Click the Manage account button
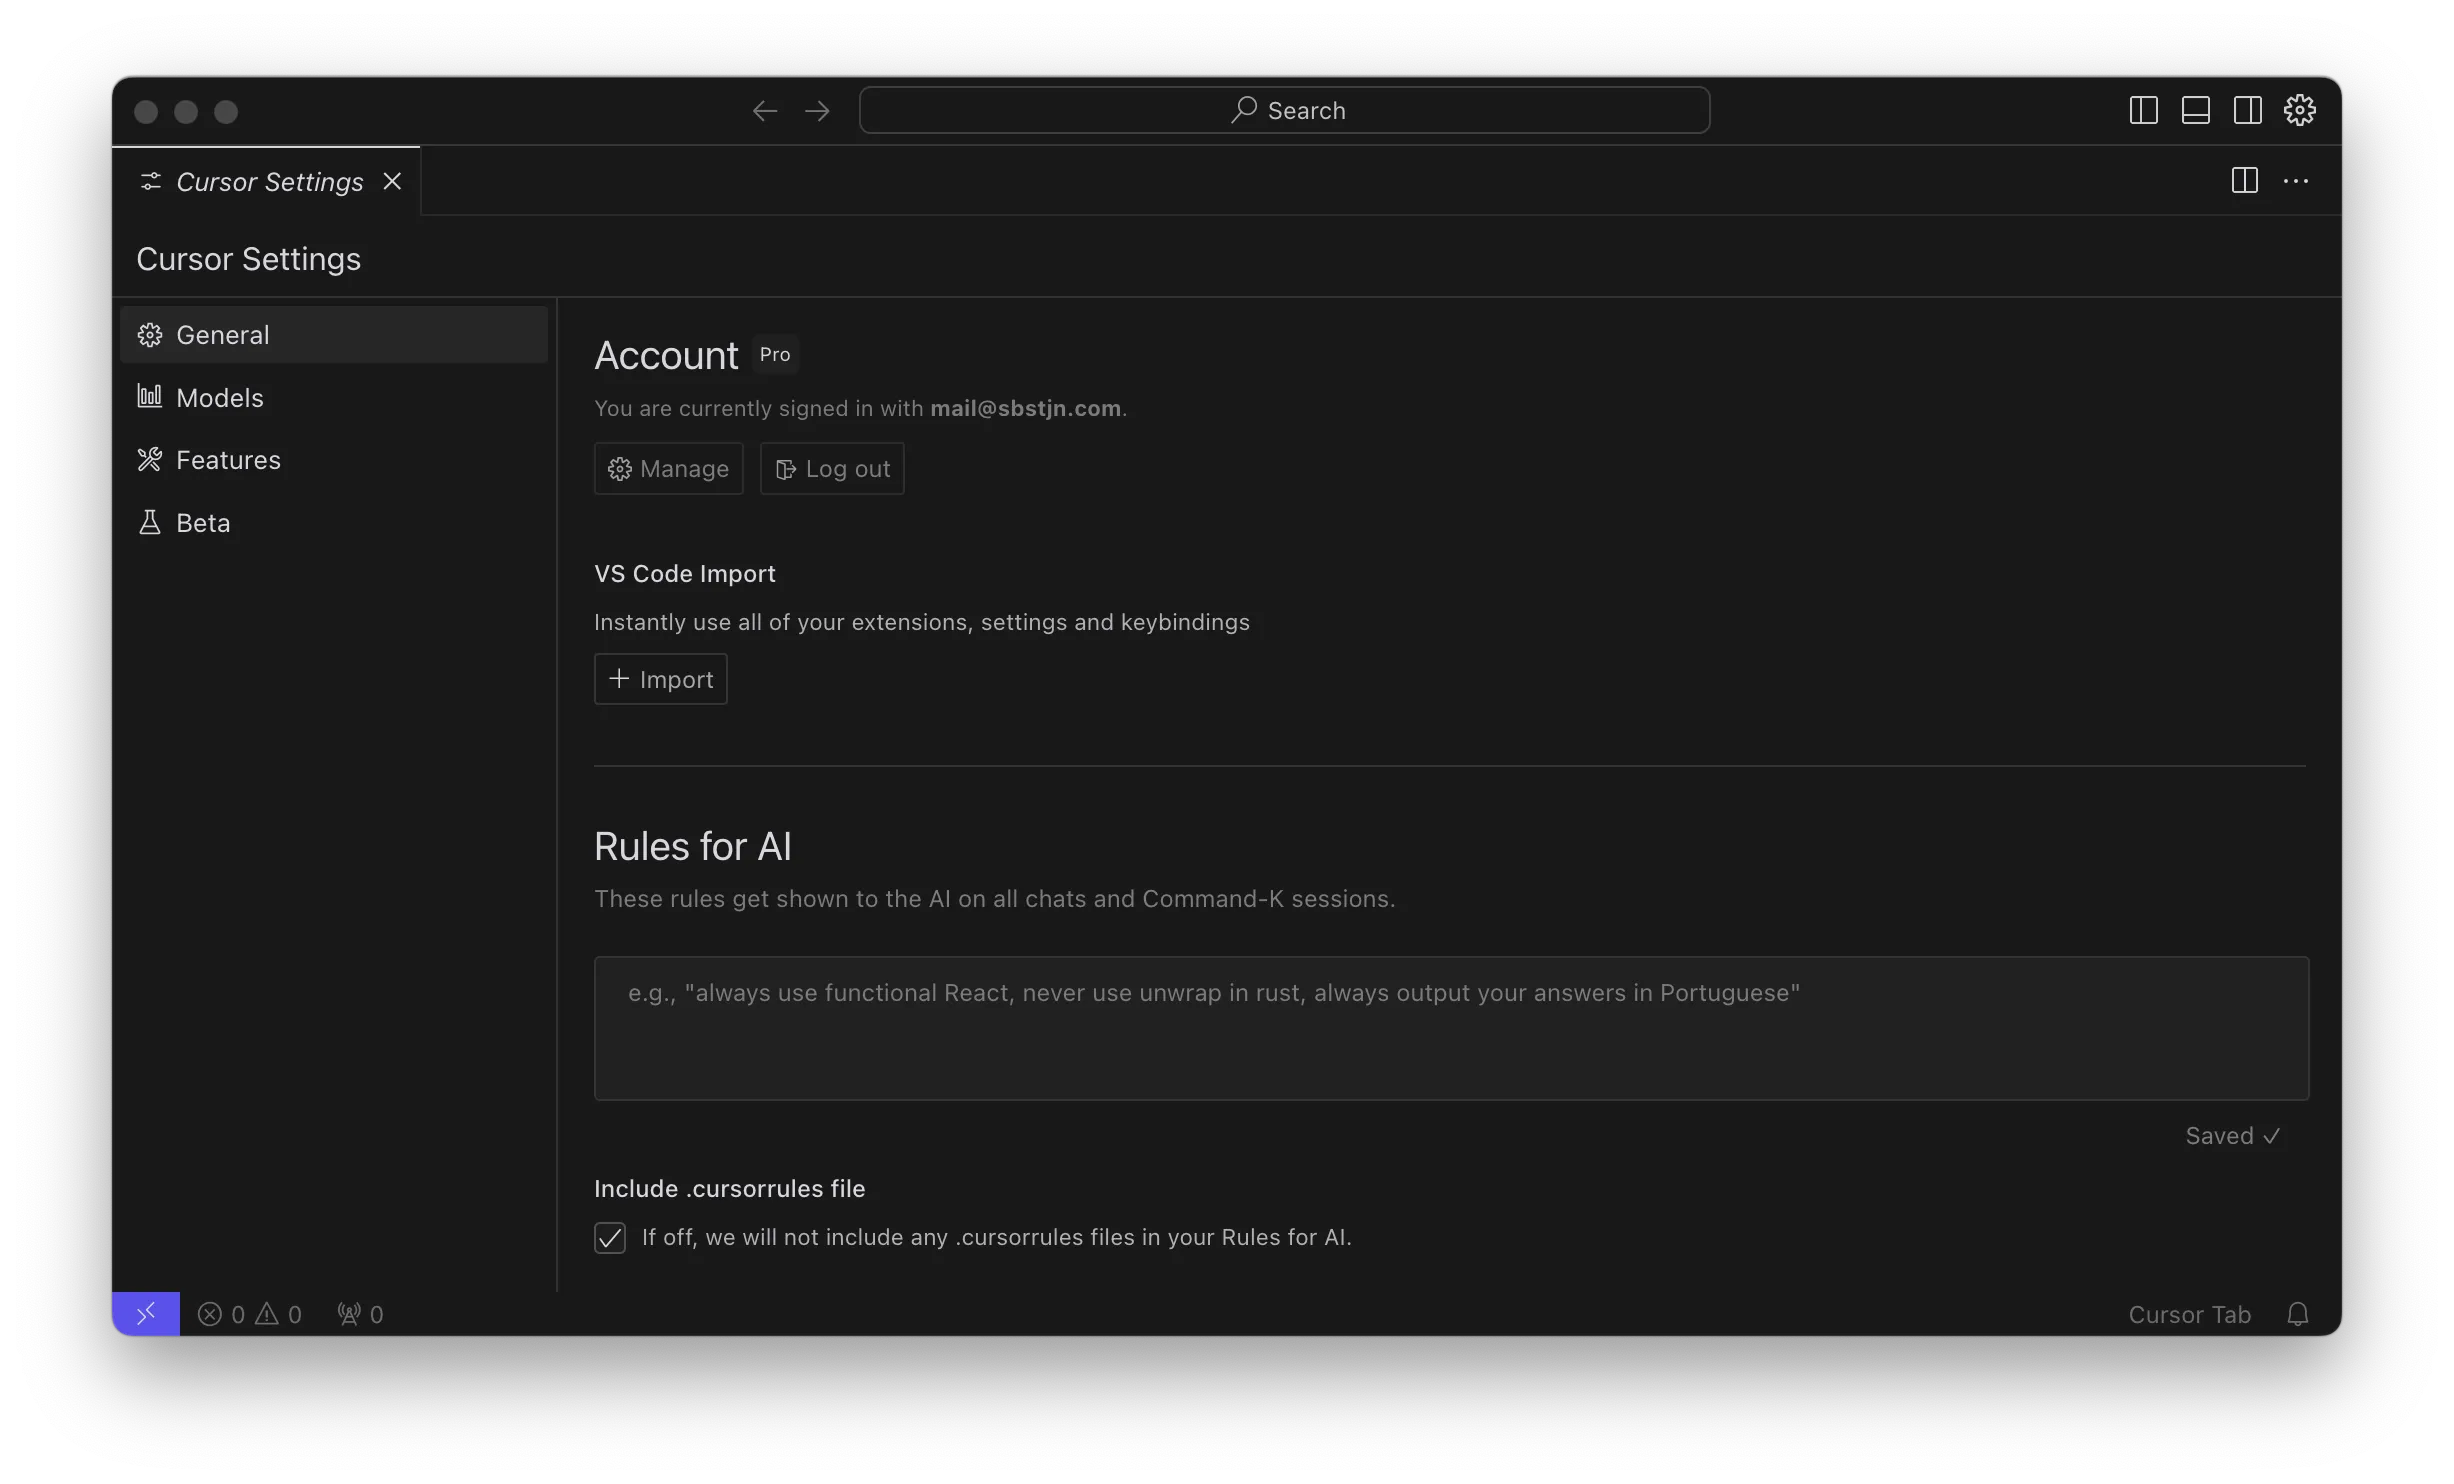 tap(668, 468)
